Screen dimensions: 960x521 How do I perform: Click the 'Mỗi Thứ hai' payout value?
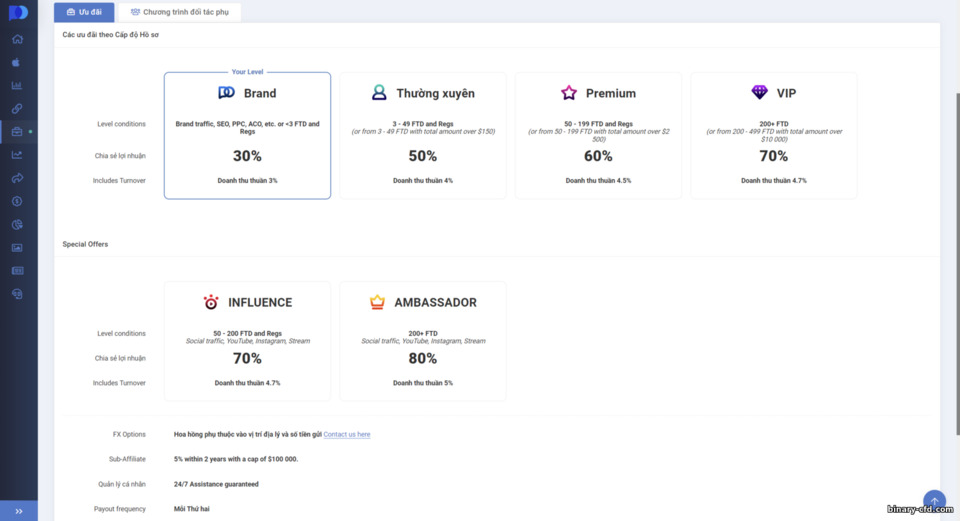(x=192, y=509)
